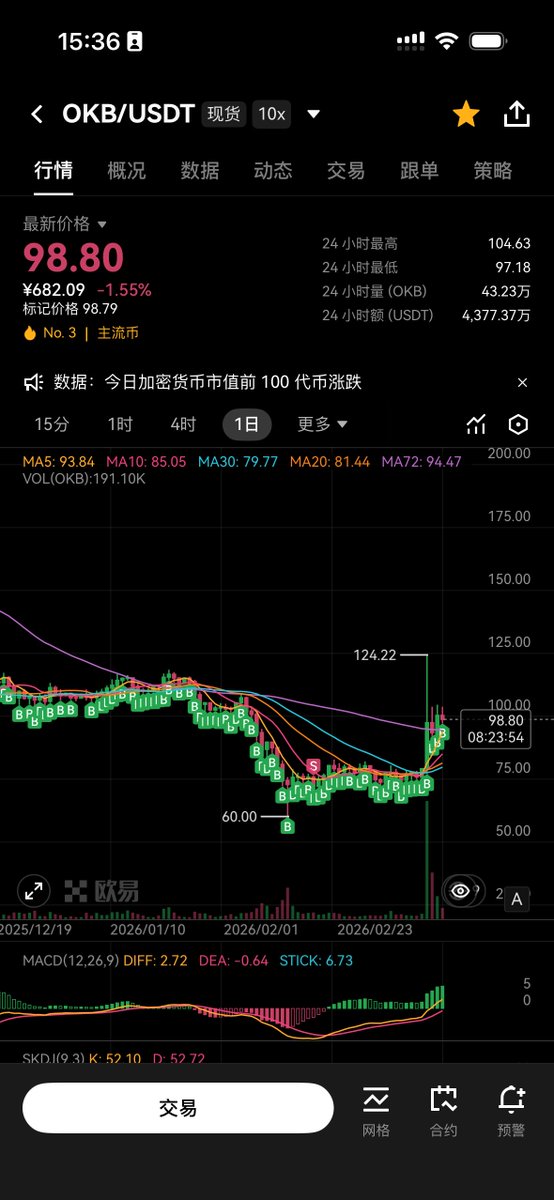This screenshot has width=554, height=1200.
Task: Switch to the 行情 tab
Action: 53,171
